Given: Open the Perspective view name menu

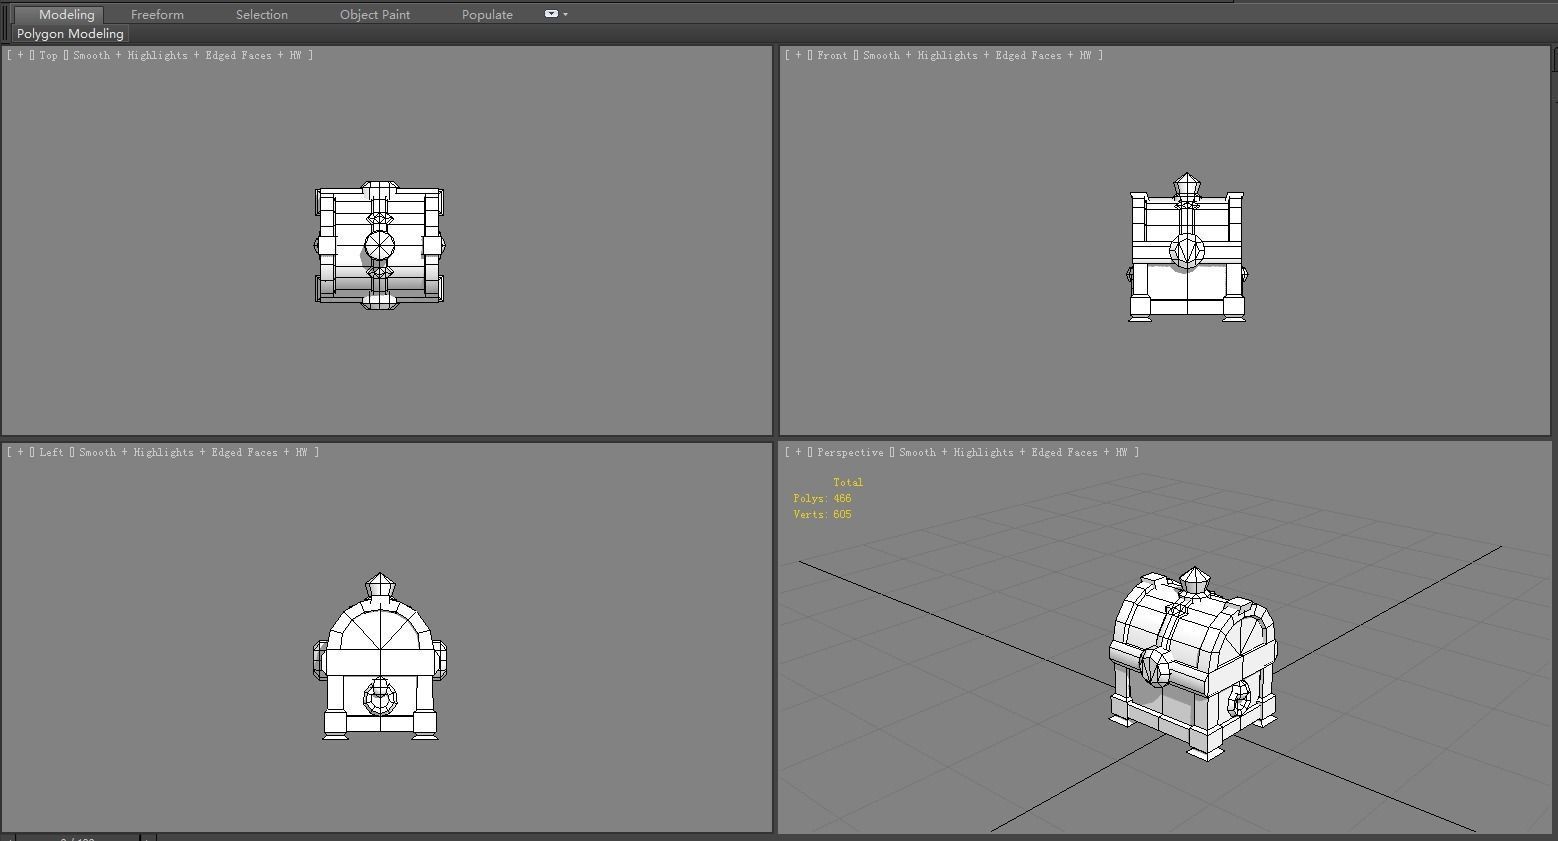Looking at the screenshot, I should point(850,452).
